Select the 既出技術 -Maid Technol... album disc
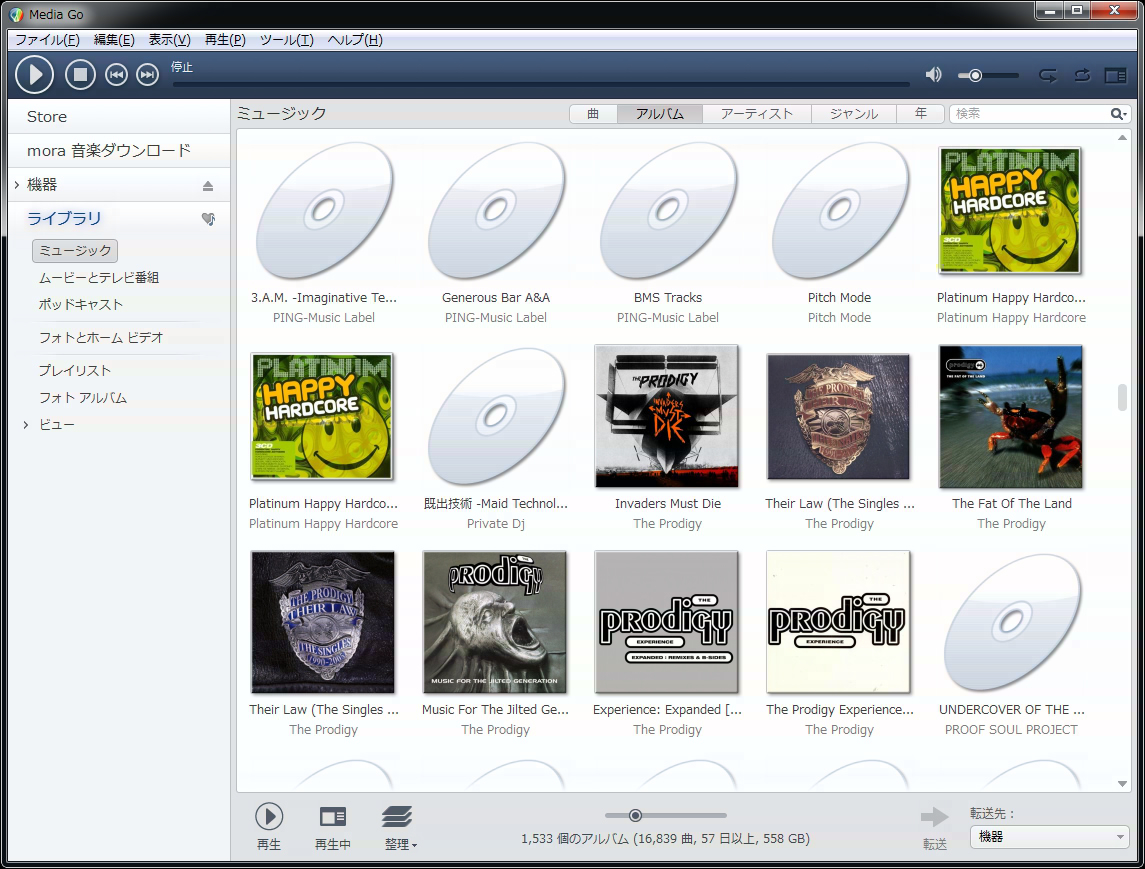Viewport: 1145px width, 869px height. [x=497, y=418]
